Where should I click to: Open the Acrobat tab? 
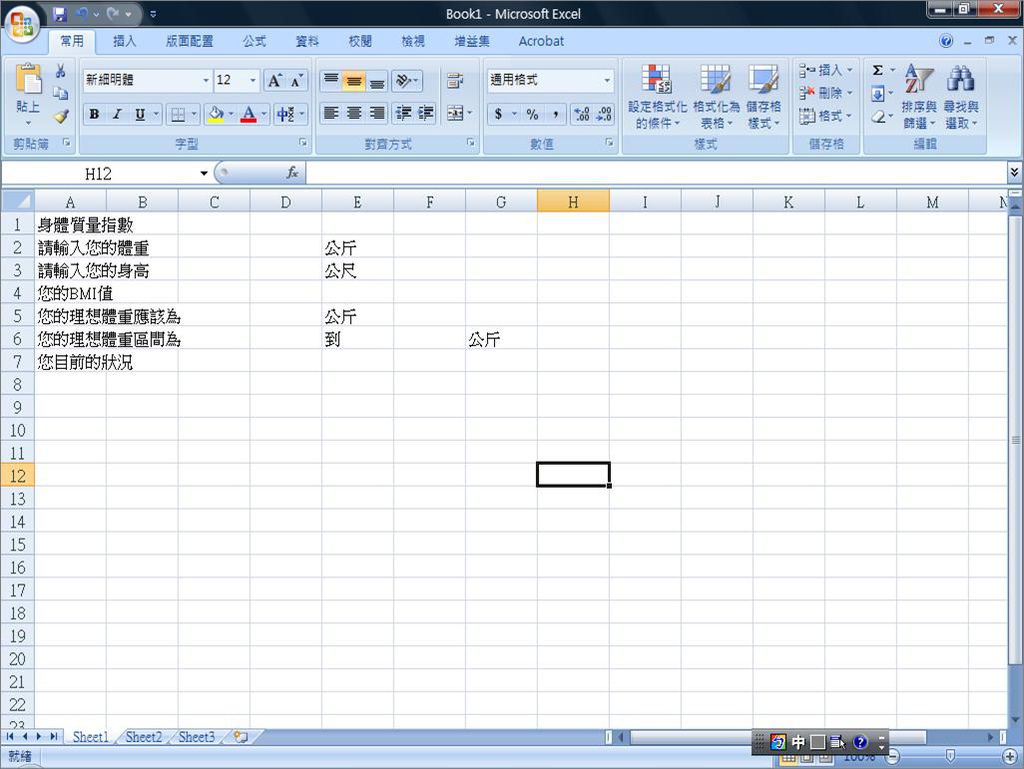541,41
